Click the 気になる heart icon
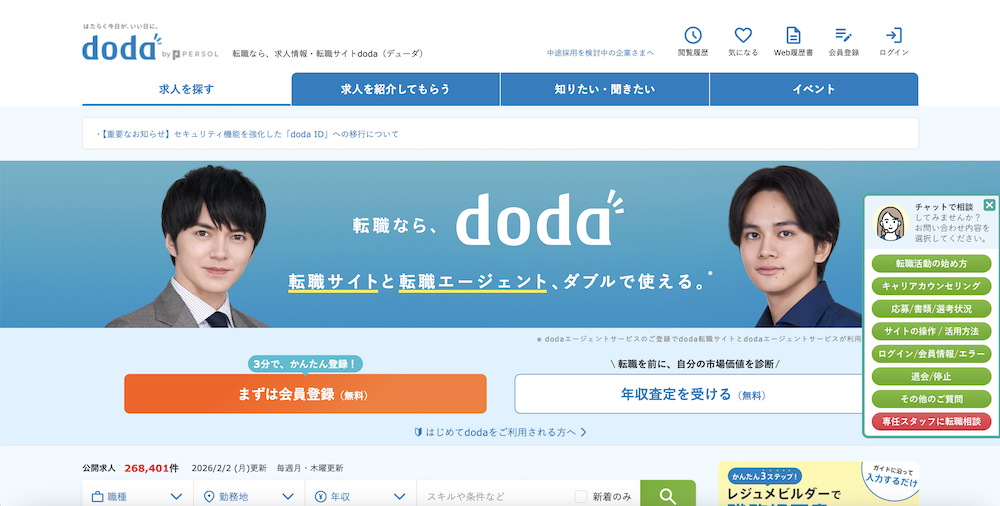The image size is (1000, 506). click(x=743, y=36)
